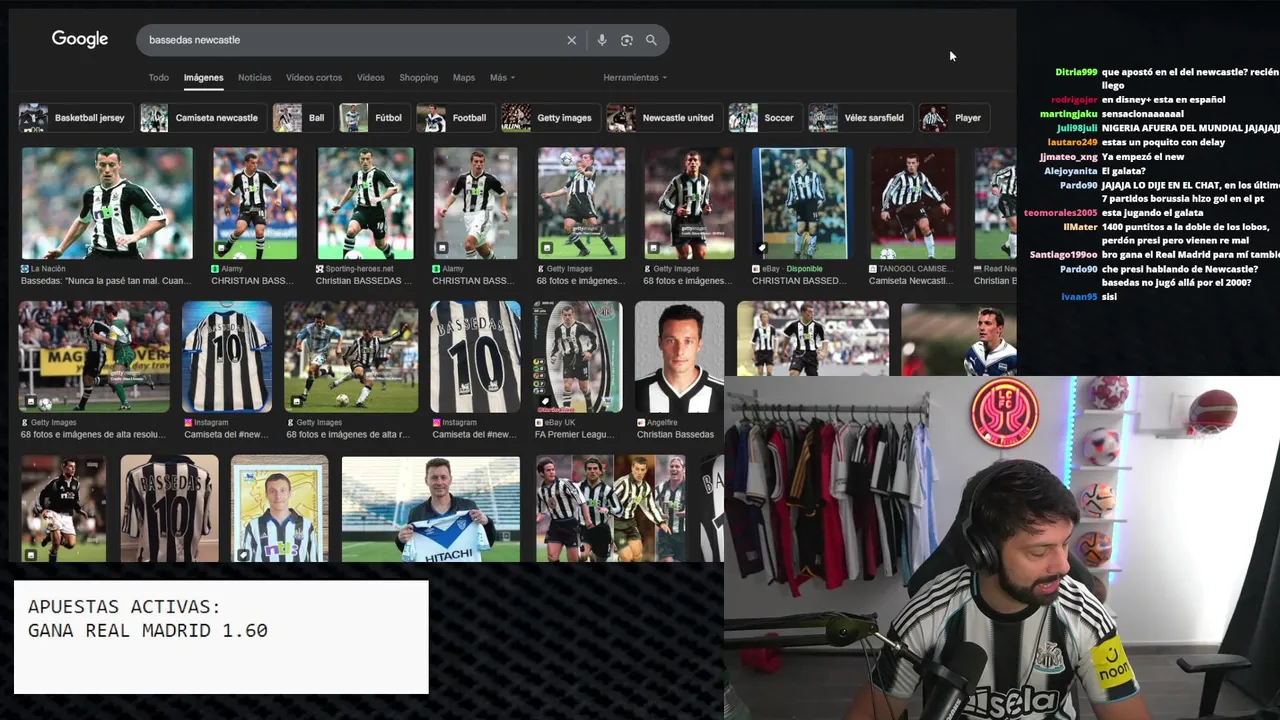The width and height of the screenshot is (1280, 720).
Task: Open the Videos cortos tab
Action: click(x=314, y=77)
